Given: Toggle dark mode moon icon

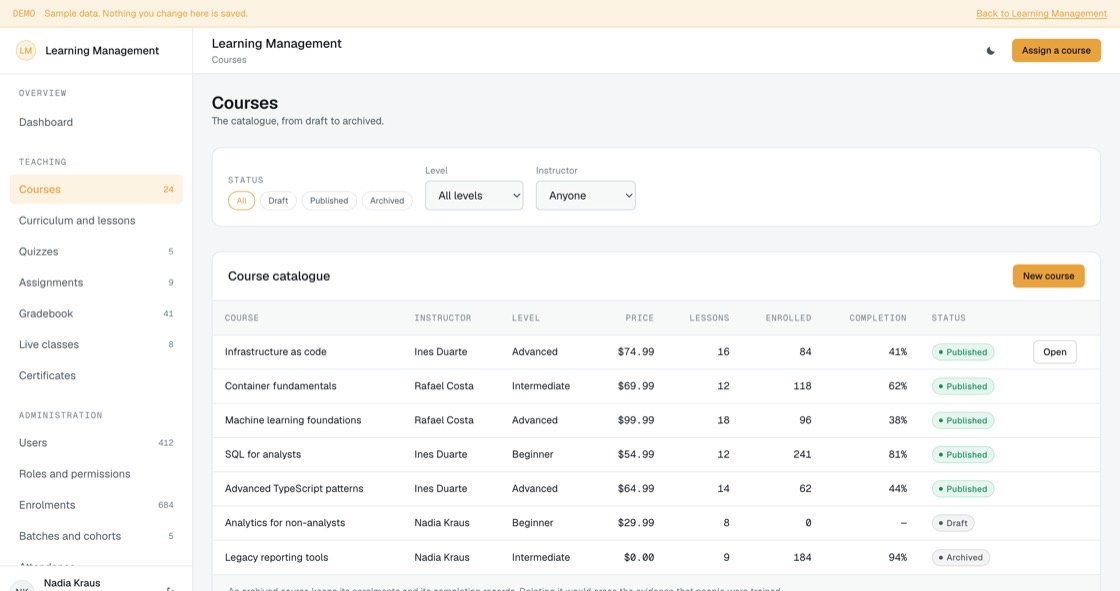Looking at the screenshot, I should 990,51.
